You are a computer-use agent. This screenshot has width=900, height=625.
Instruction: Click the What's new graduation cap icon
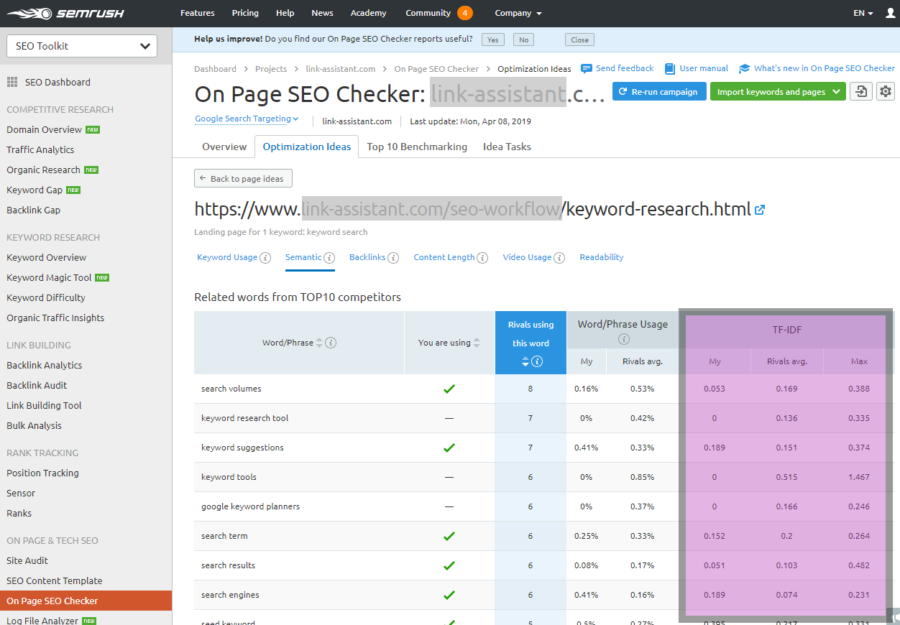(x=744, y=69)
